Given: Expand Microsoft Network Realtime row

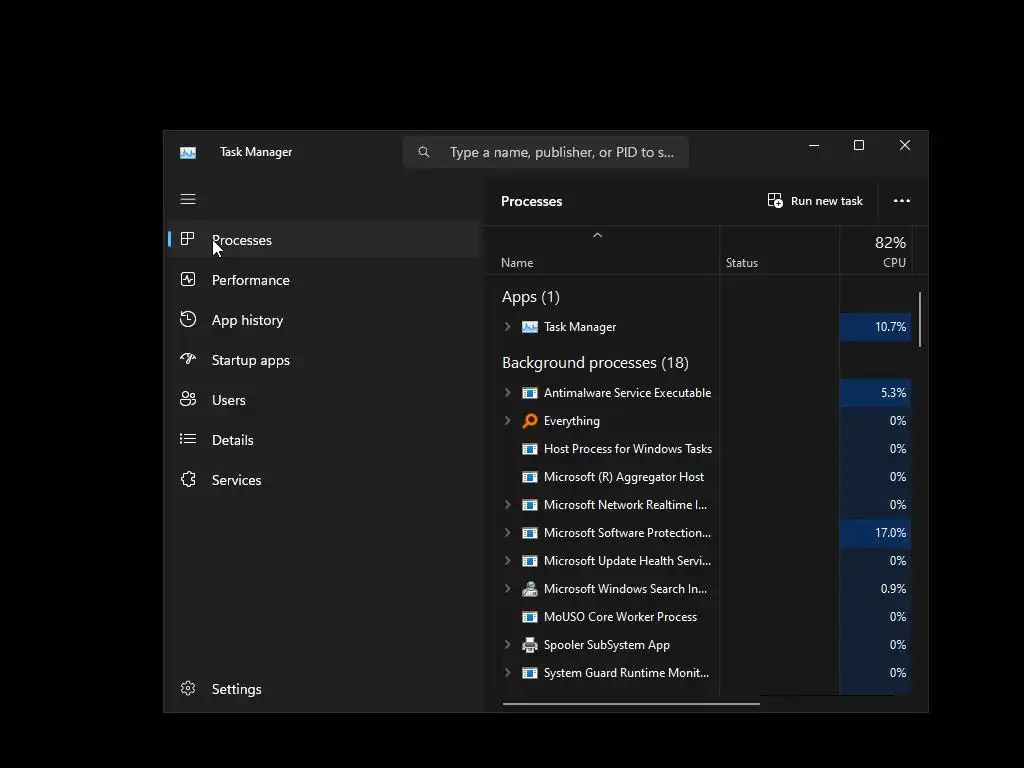Looking at the screenshot, I should pos(507,505).
